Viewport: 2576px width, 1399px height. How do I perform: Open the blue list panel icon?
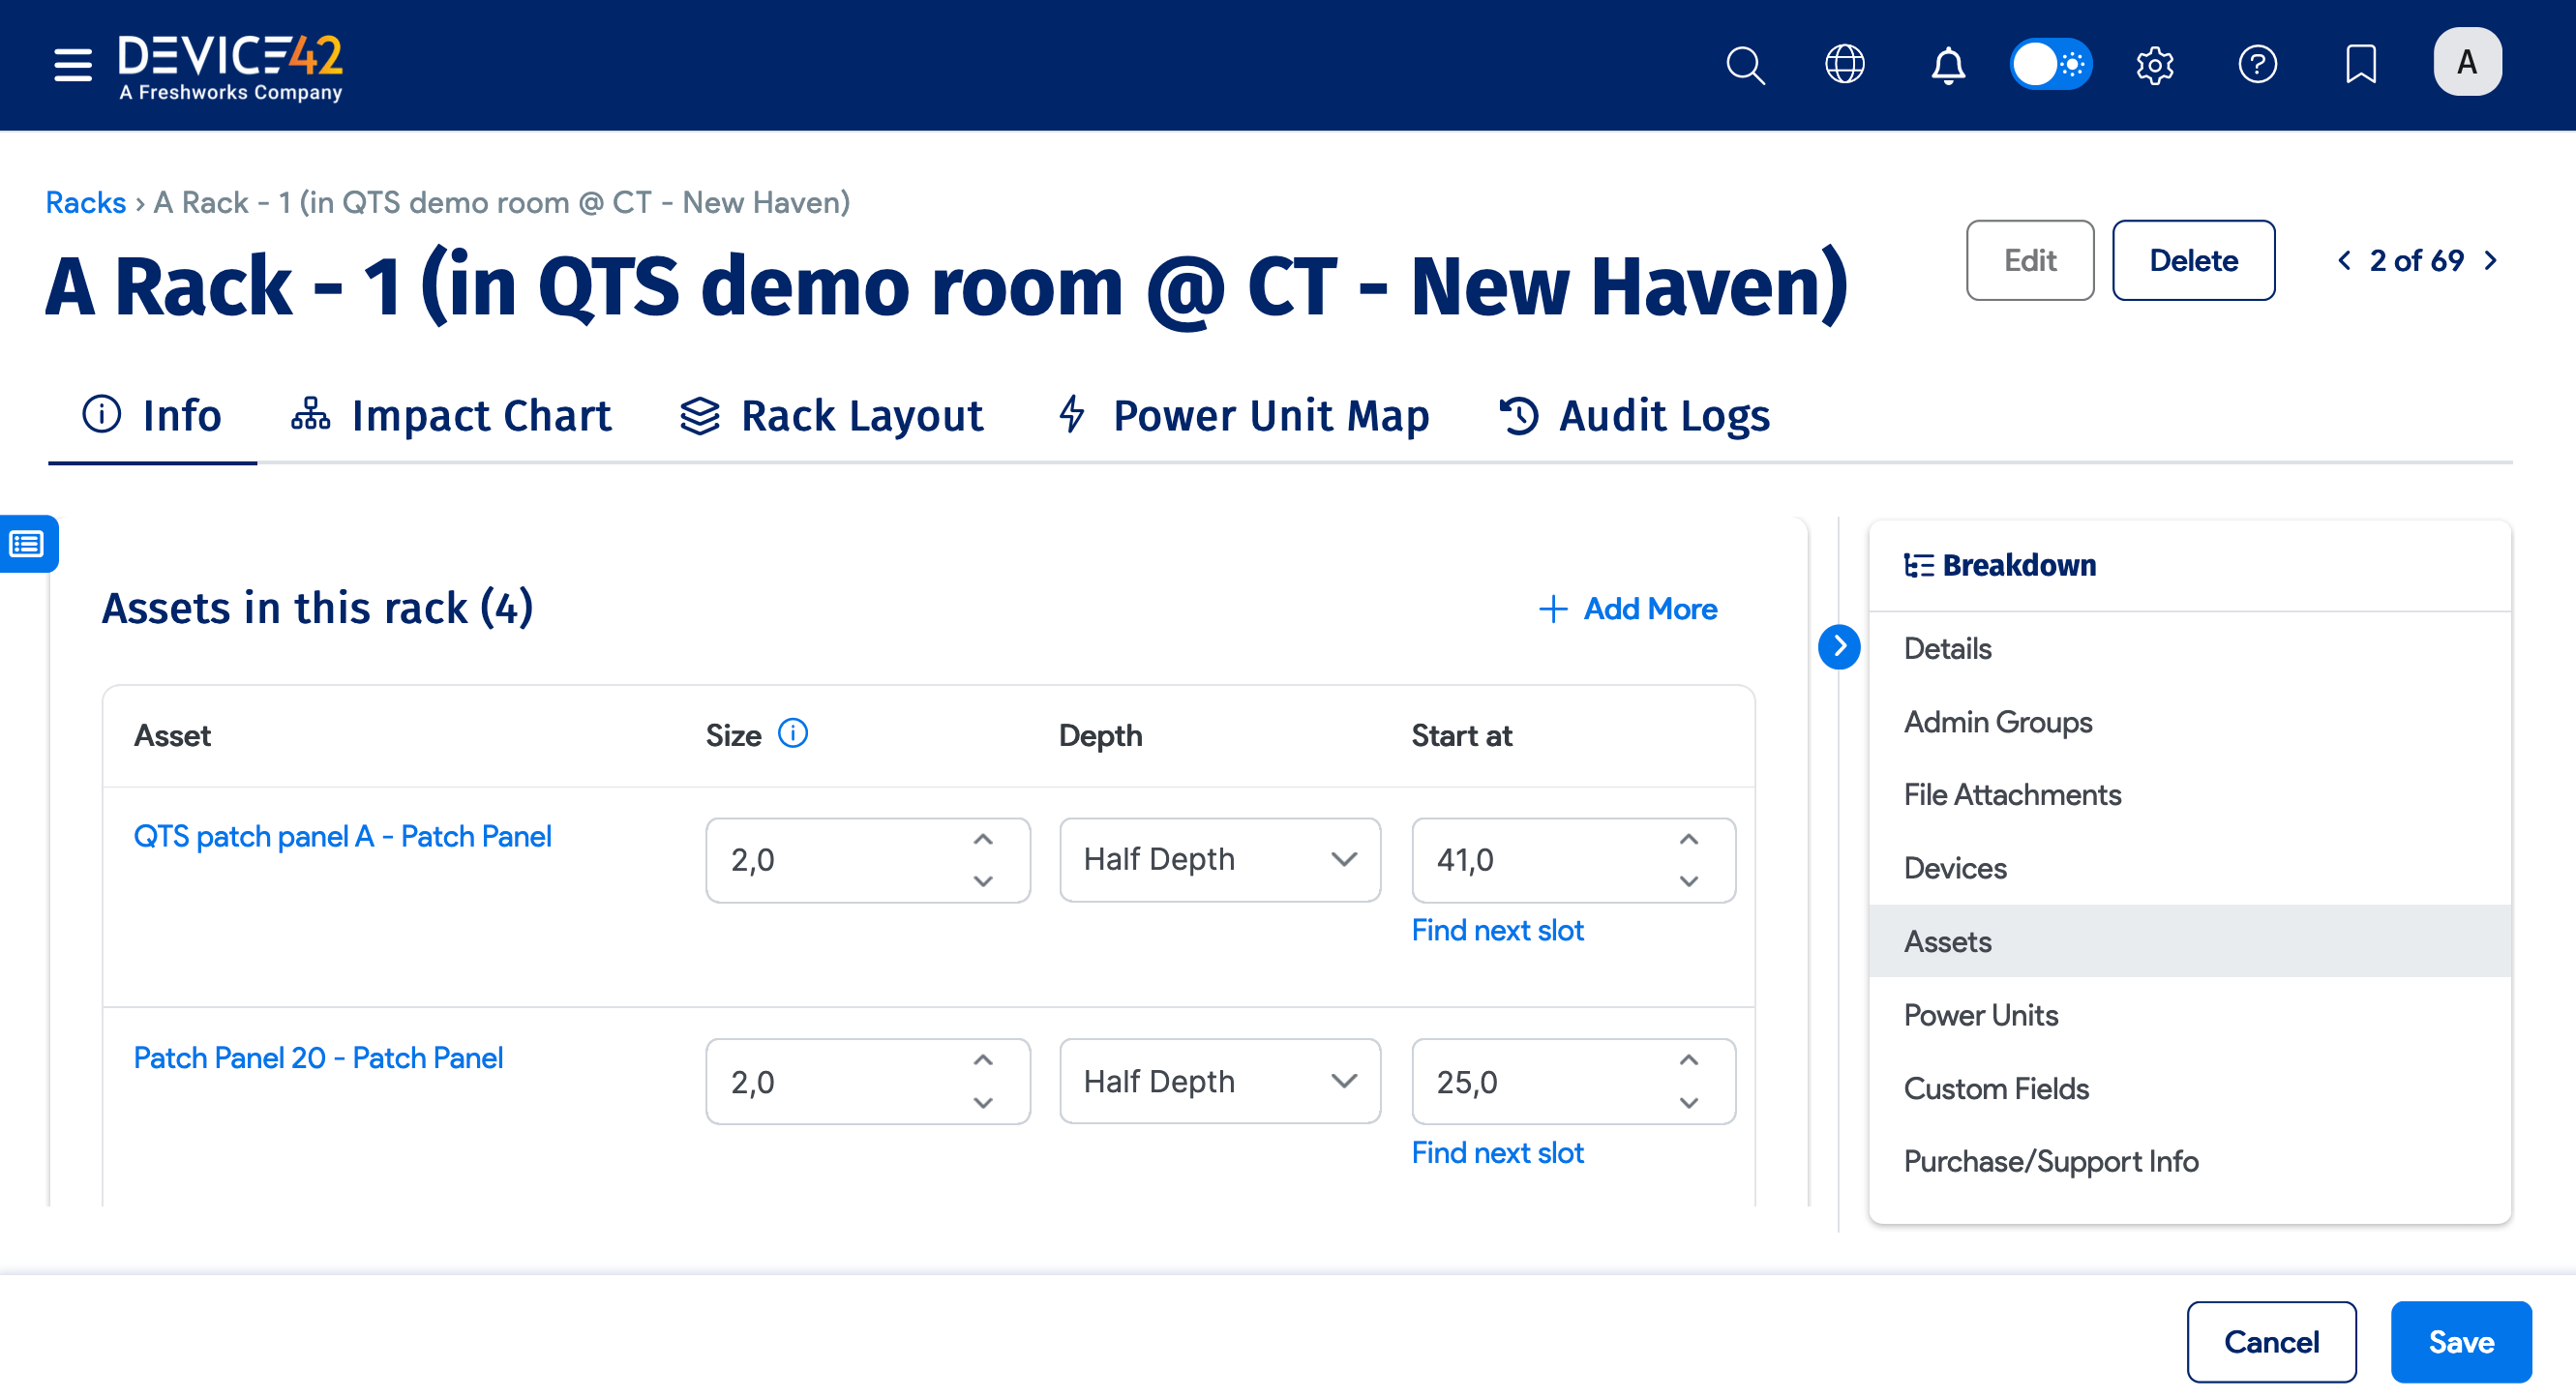tap(27, 544)
